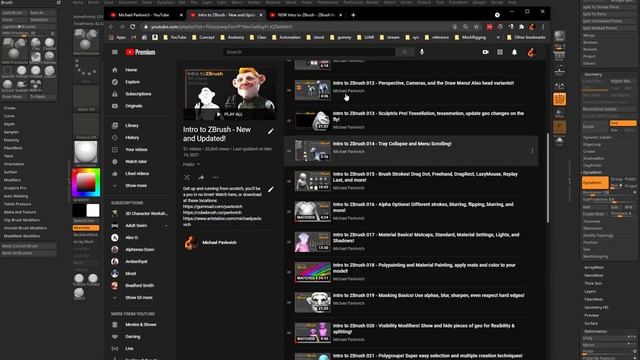
Task: Open Intro to ZBrush 015 Brush Strokes video
Action: 425,177
